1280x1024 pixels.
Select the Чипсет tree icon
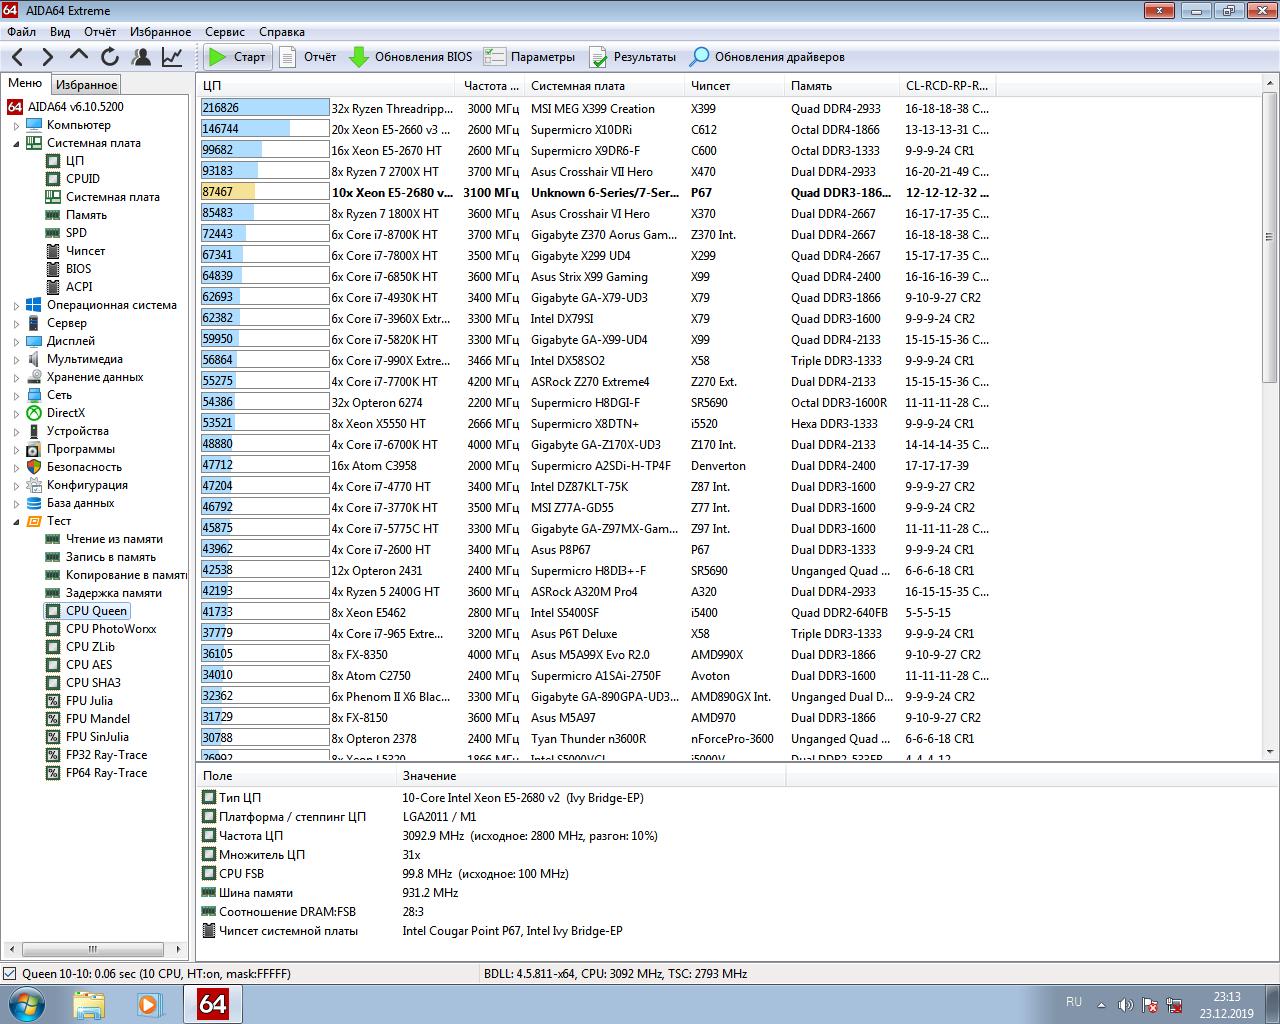click(53, 251)
